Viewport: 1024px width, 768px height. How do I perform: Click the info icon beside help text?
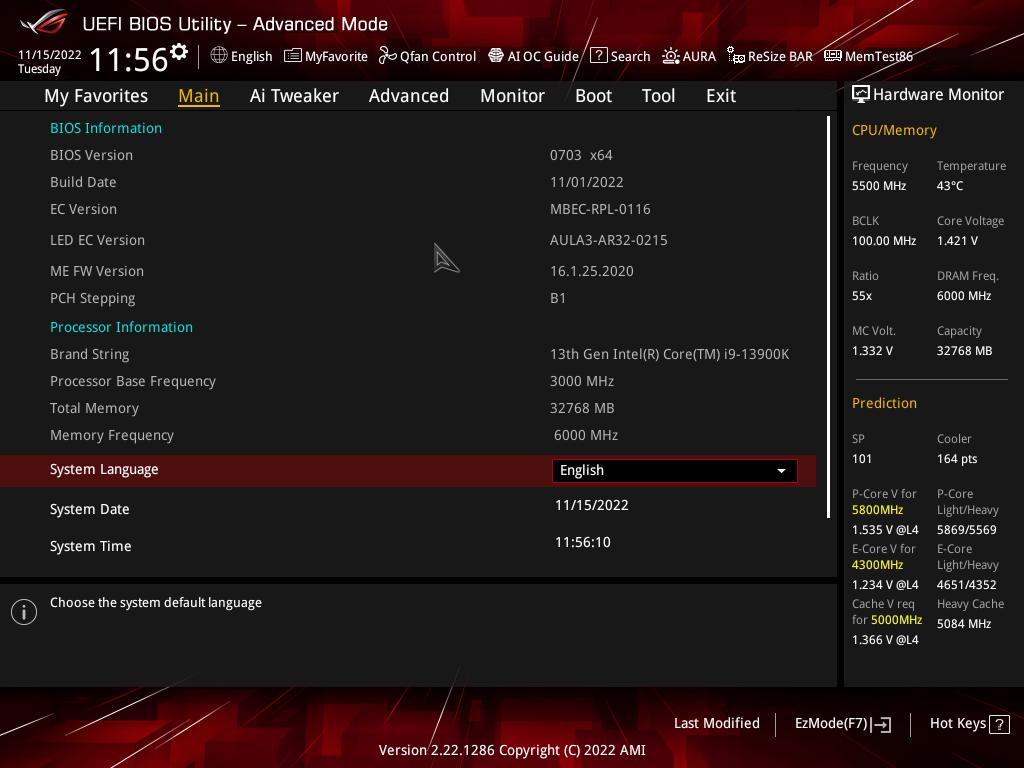tap(24, 612)
